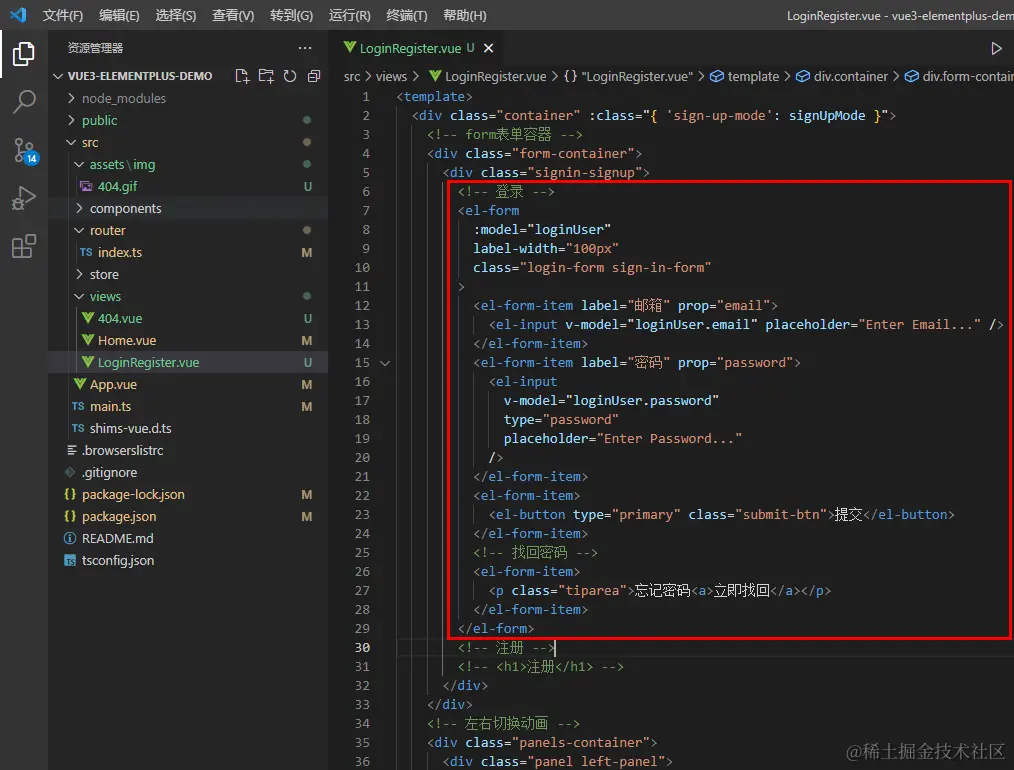Image resolution: width=1014 pixels, height=770 pixels.
Task: Select the LoginRegister.vue editor tab
Action: [x=418, y=48]
